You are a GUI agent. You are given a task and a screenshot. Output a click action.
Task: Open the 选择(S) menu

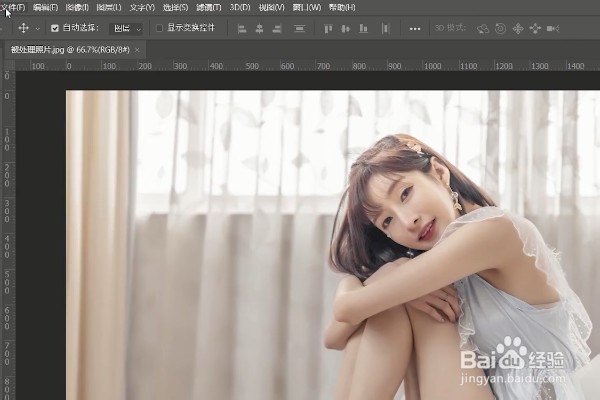pos(175,7)
